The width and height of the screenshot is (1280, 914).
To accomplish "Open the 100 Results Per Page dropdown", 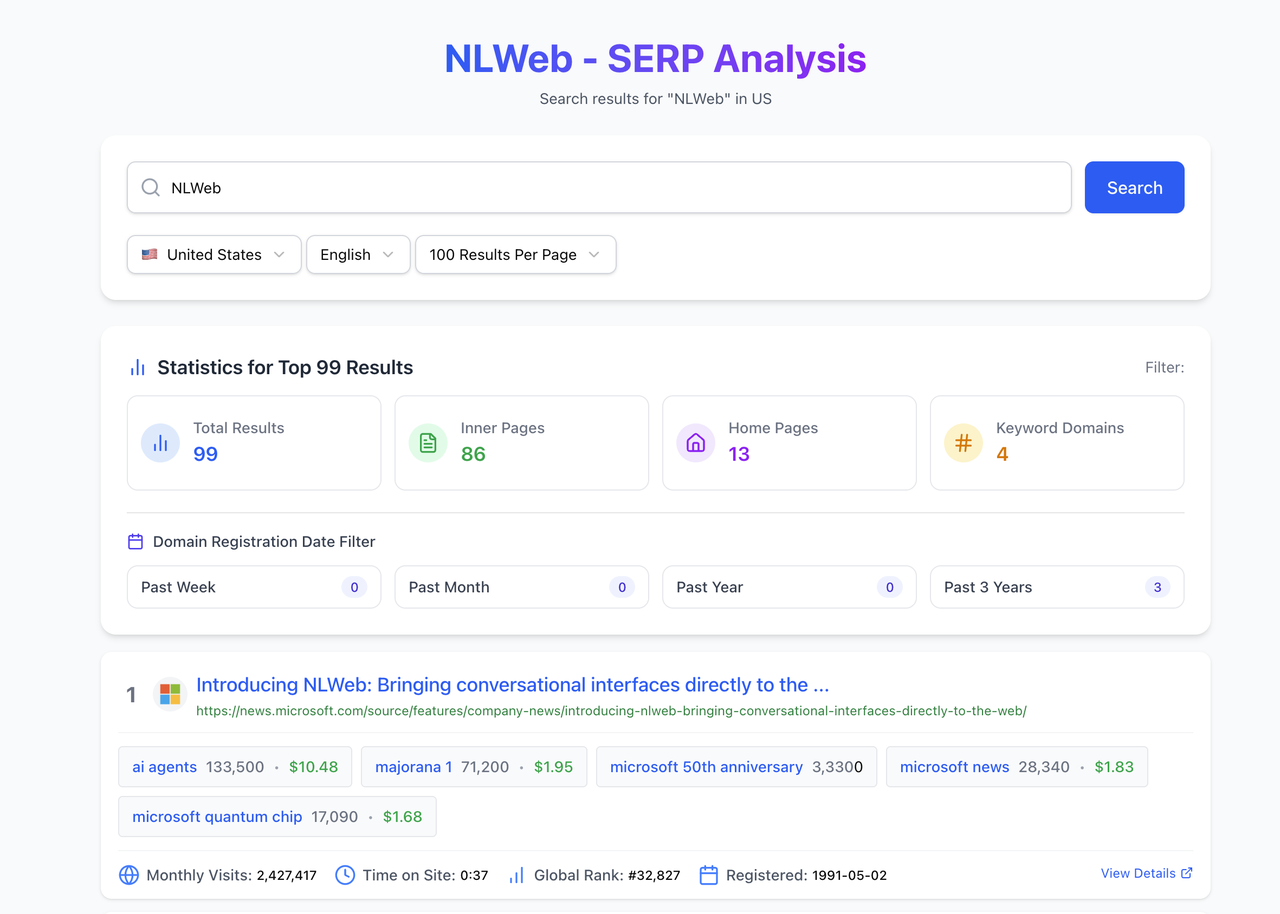I will point(515,255).
